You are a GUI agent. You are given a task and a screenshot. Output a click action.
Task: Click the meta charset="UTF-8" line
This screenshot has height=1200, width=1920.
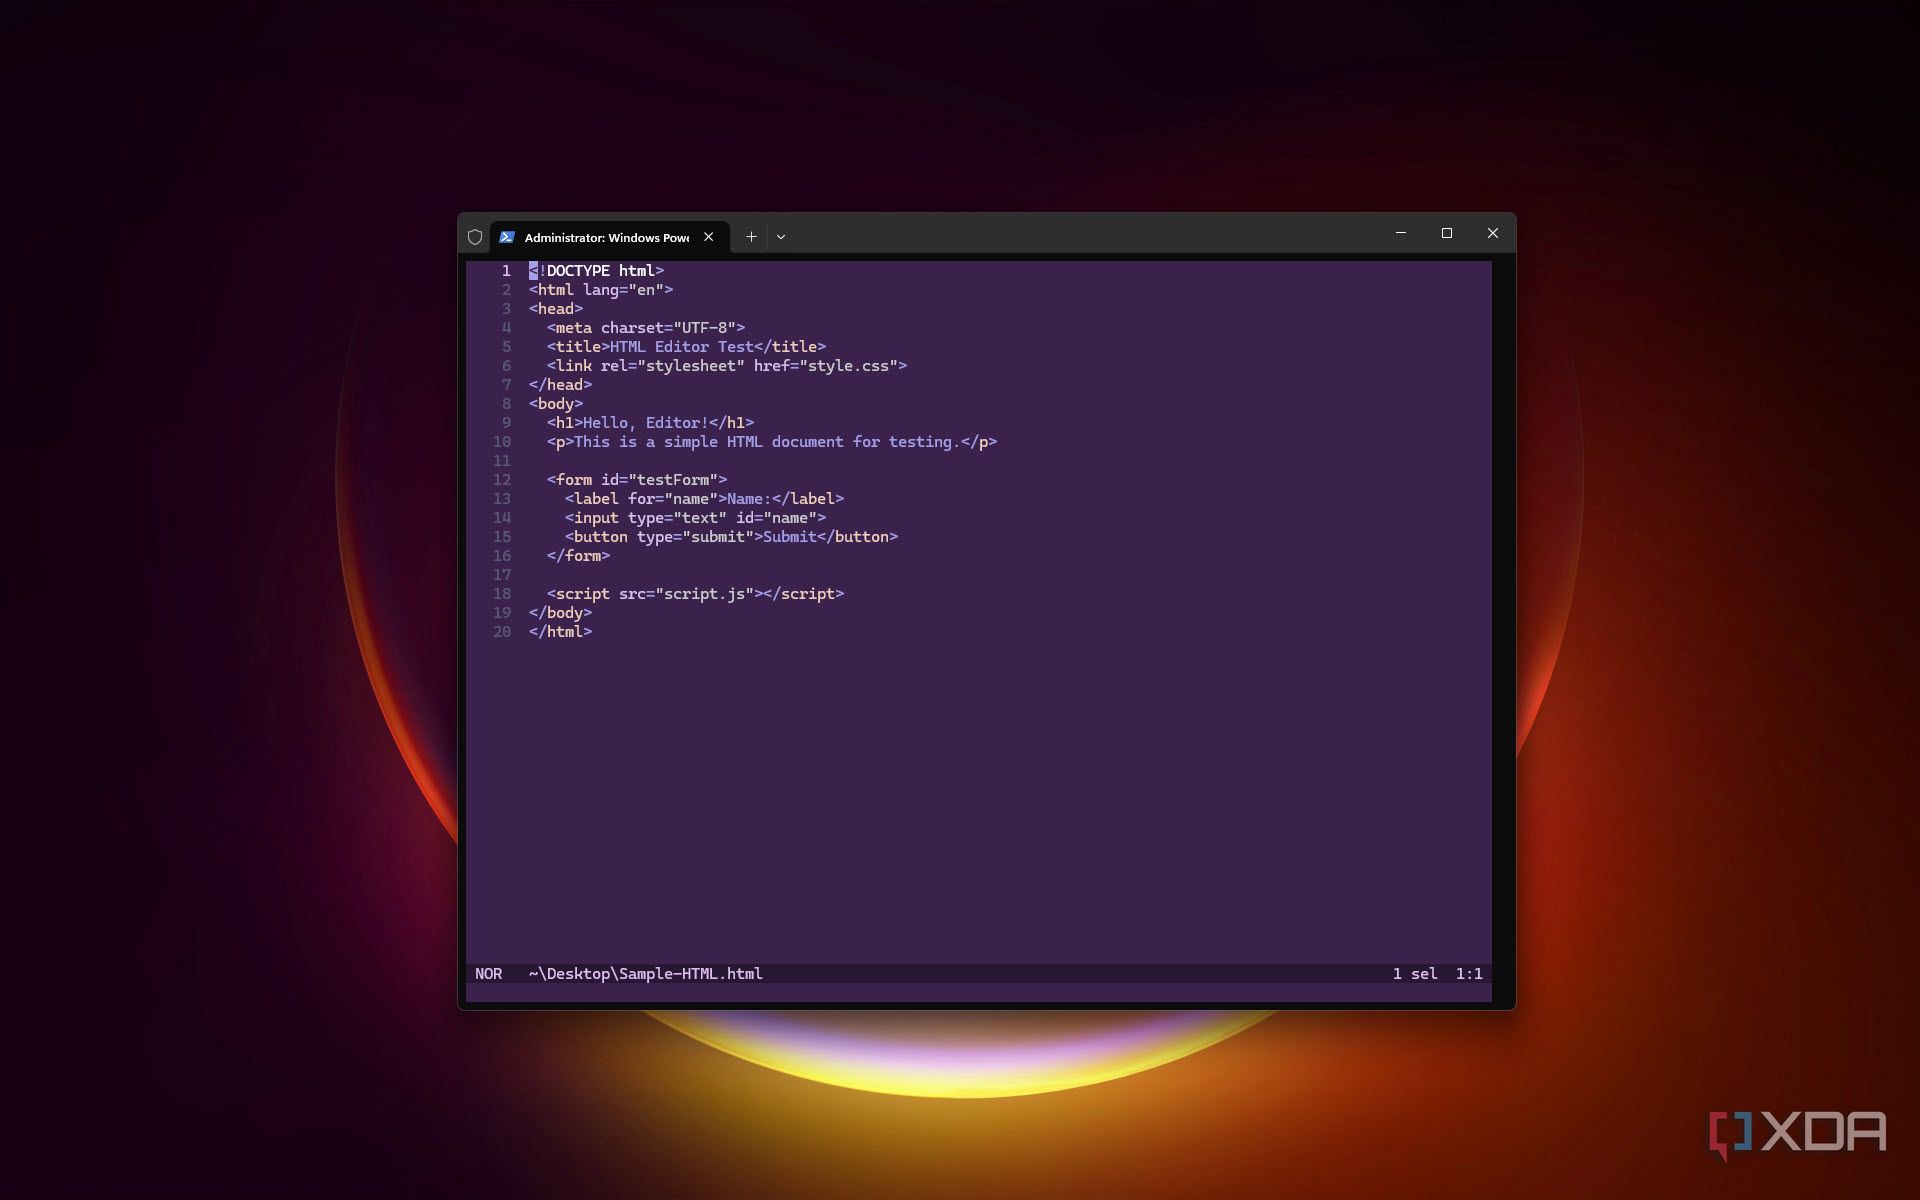646,328
